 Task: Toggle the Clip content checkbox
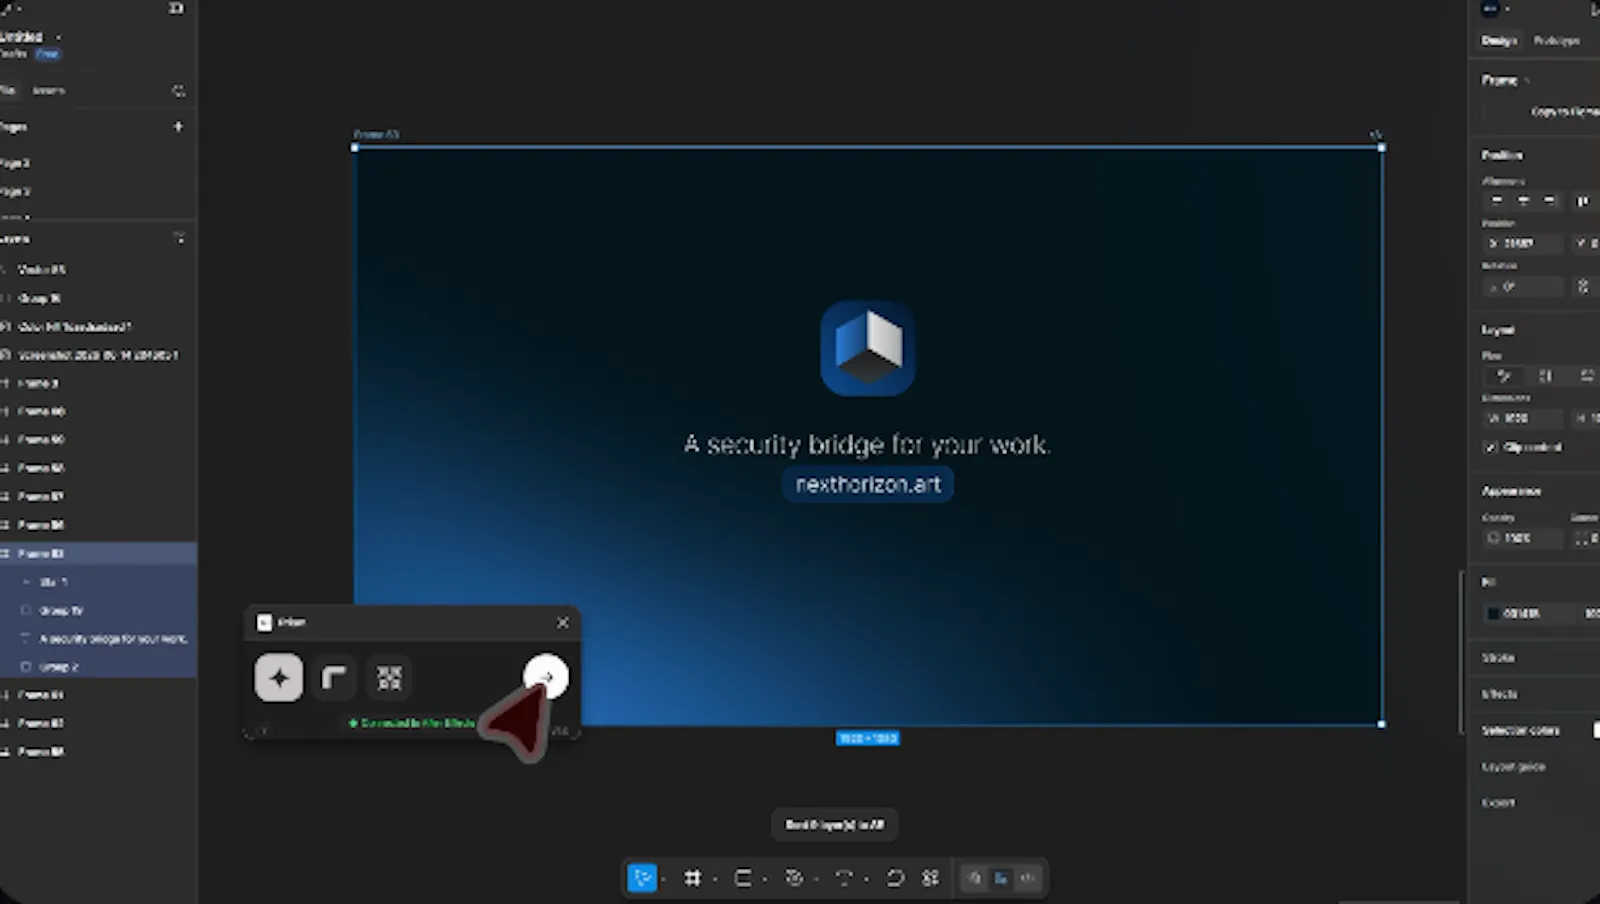[1491, 447]
